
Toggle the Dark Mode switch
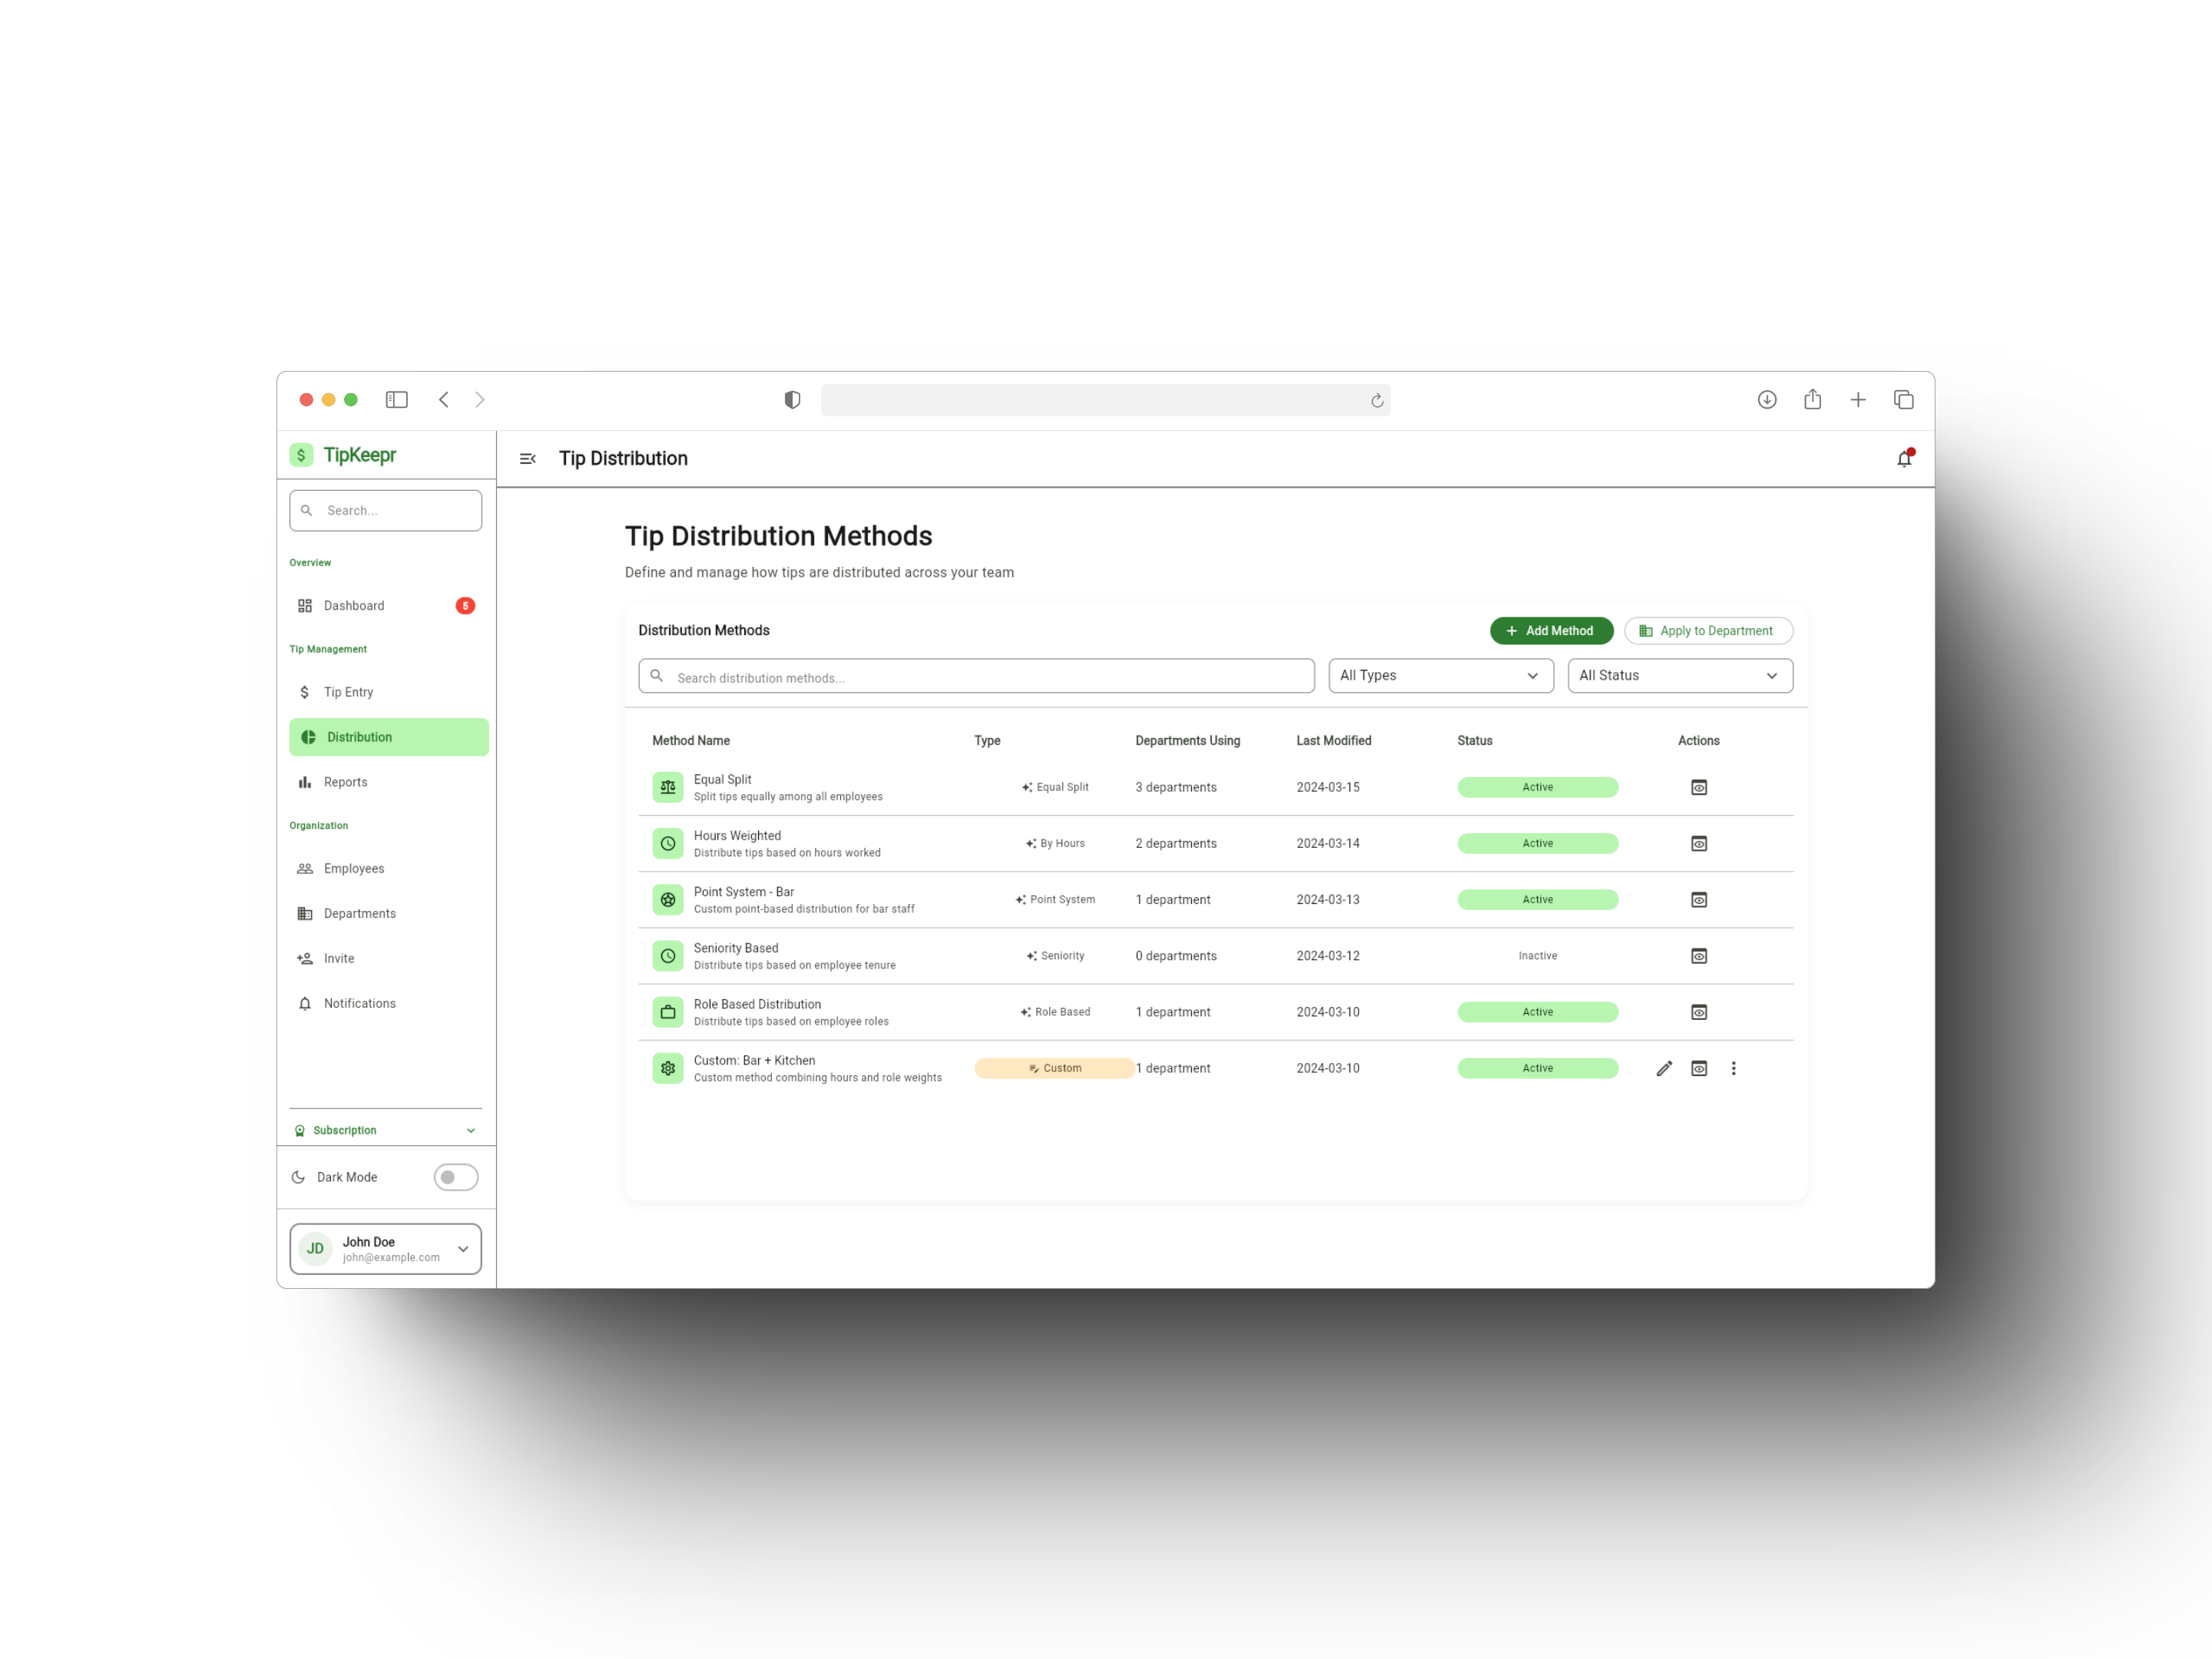pyautogui.click(x=456, y=1177)
